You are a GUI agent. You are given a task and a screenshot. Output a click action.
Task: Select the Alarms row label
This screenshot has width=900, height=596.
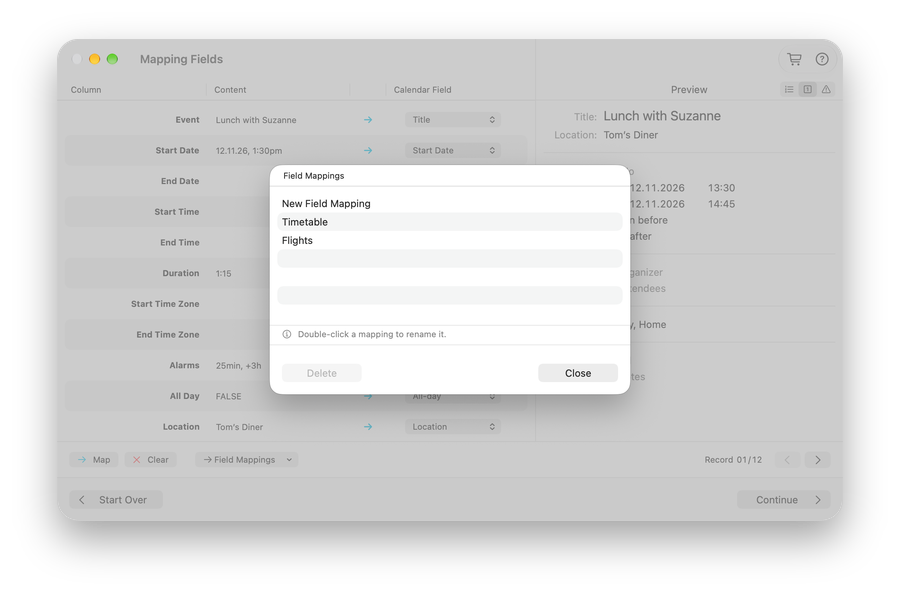tap(184, 365)
